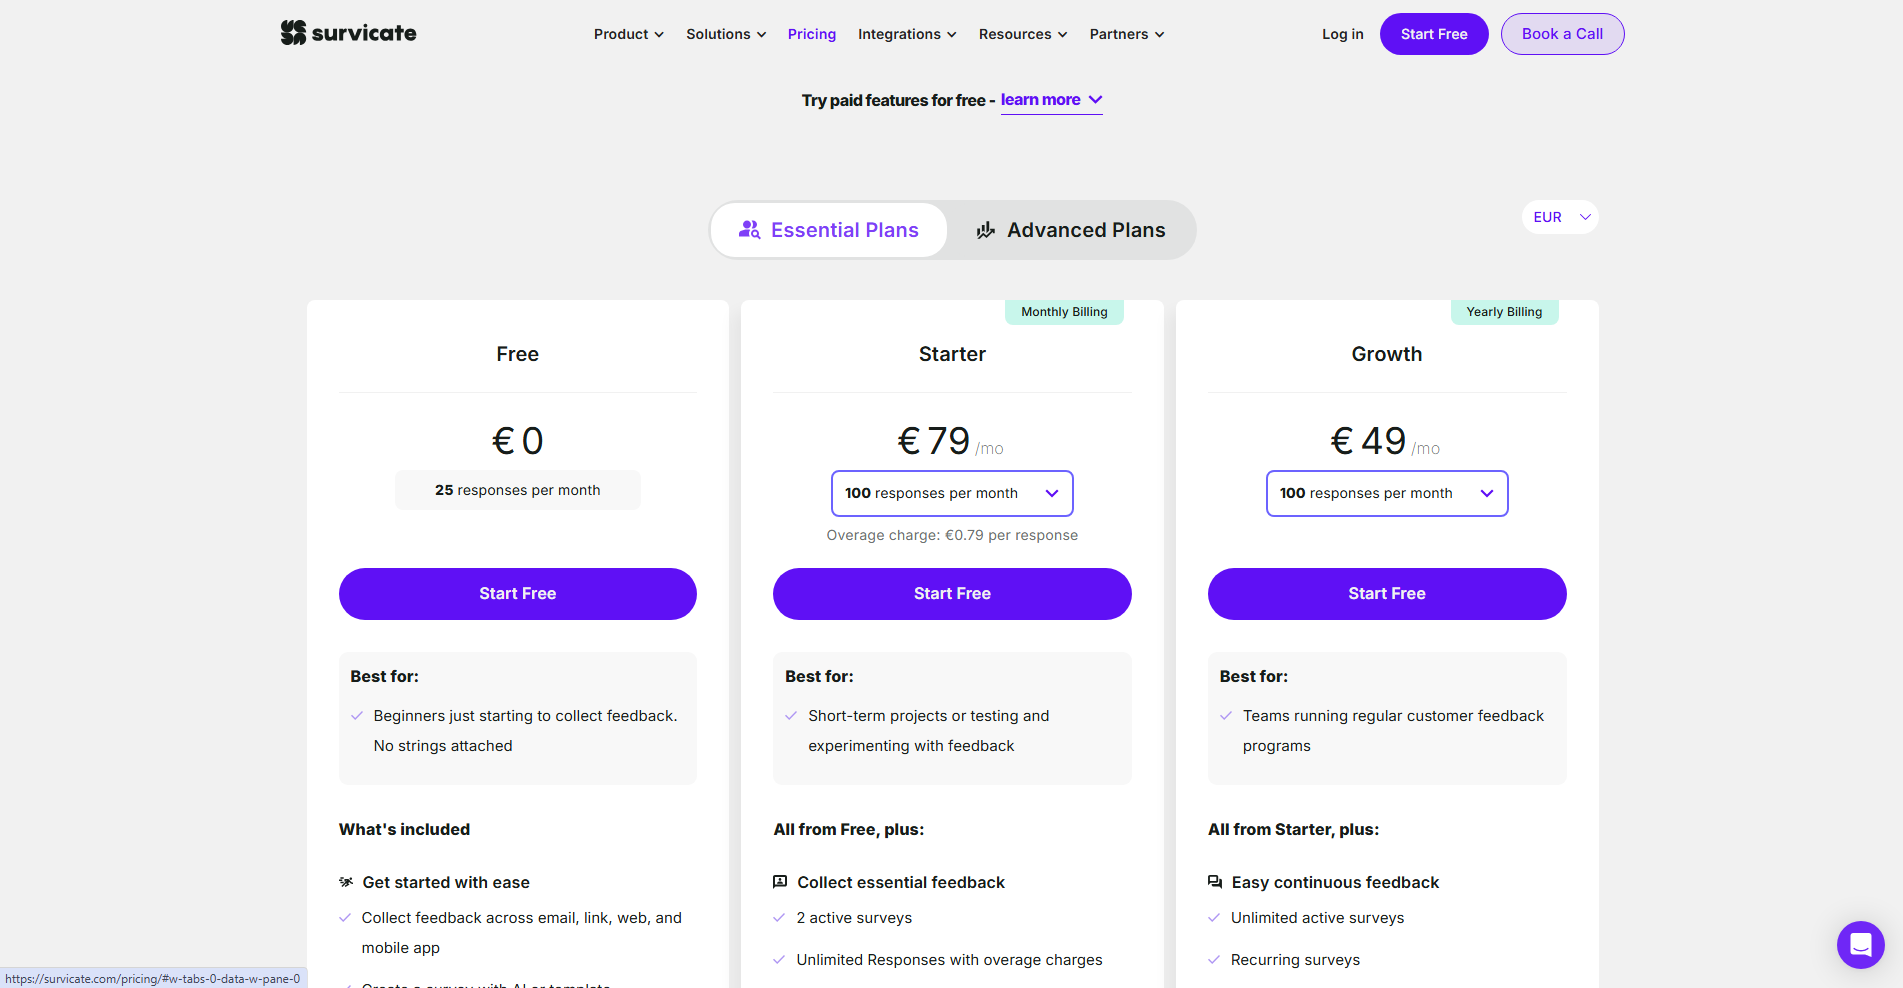Click the Book a Call button

[x=1562, y=33]
